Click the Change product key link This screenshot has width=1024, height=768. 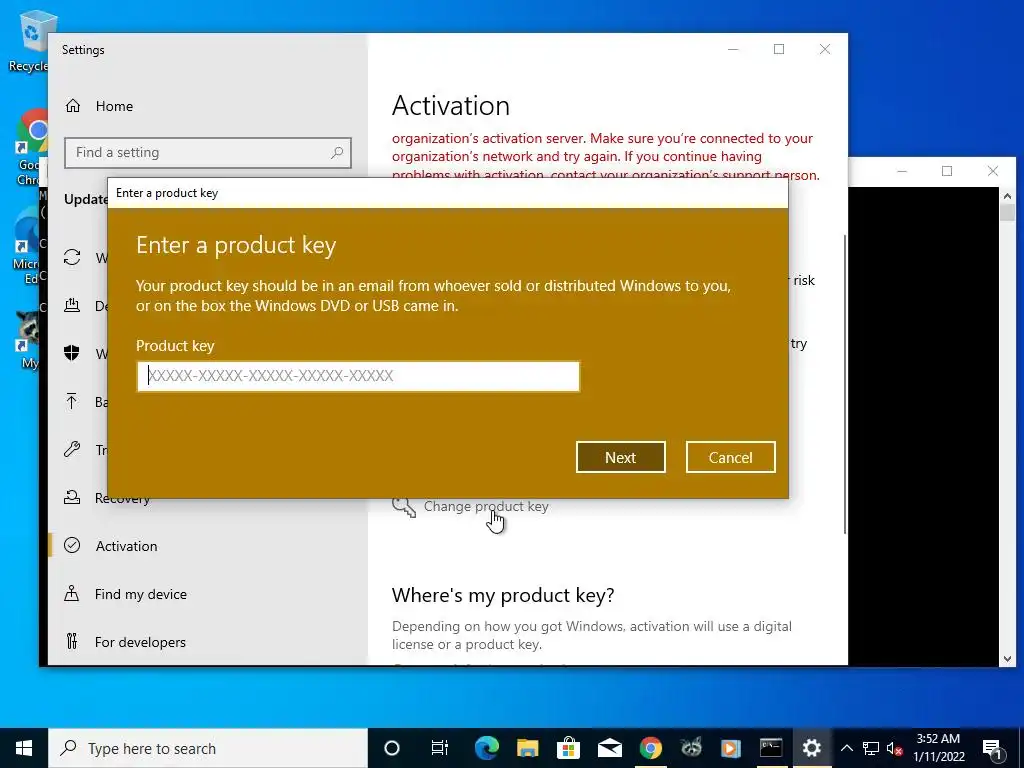486,506
